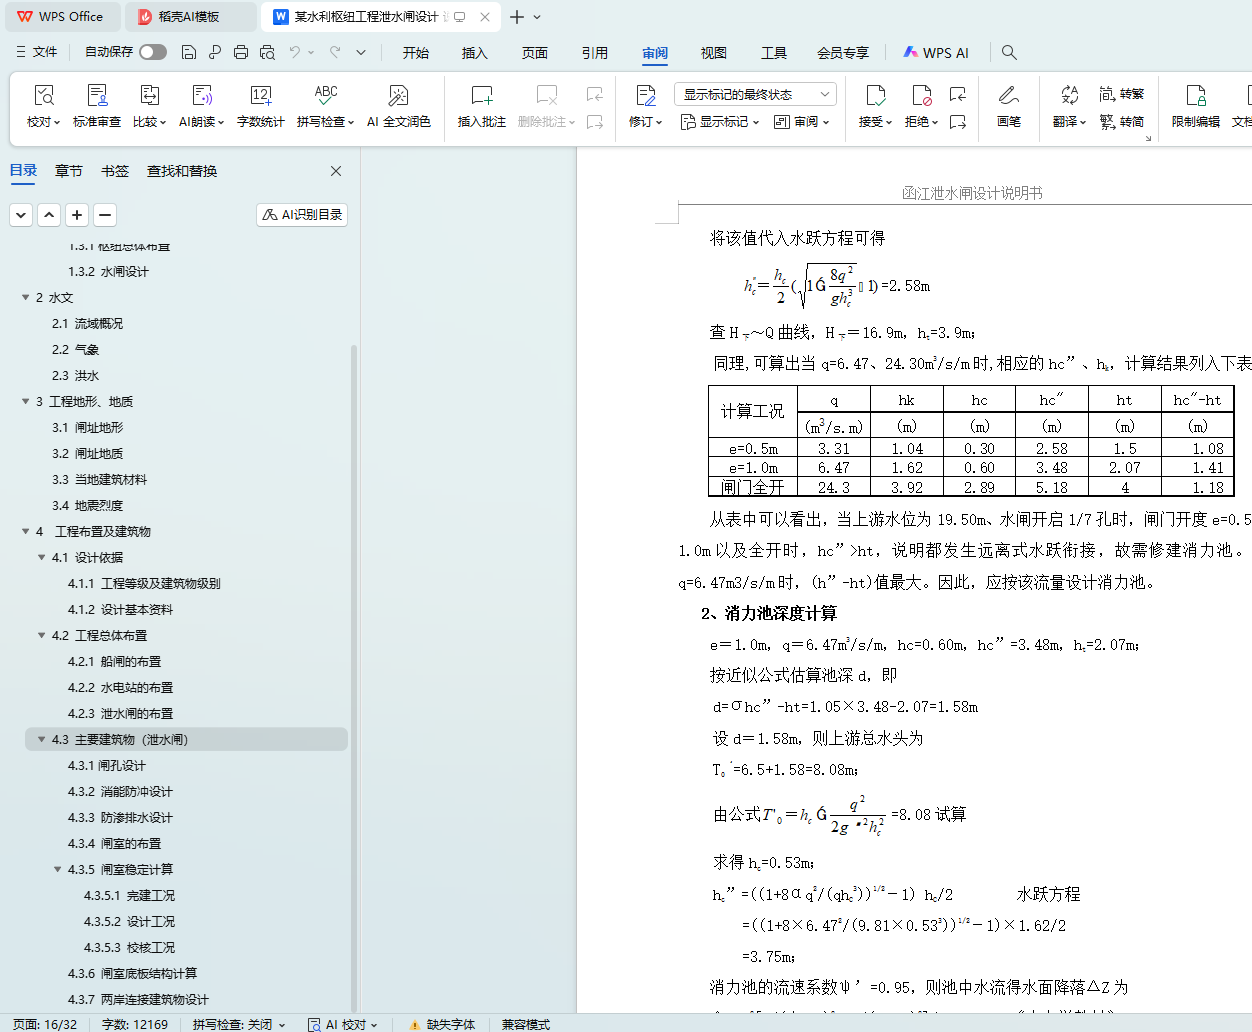Click the 字数统计 word count icon
The image size is (1252, 1032).
[260, 96]
